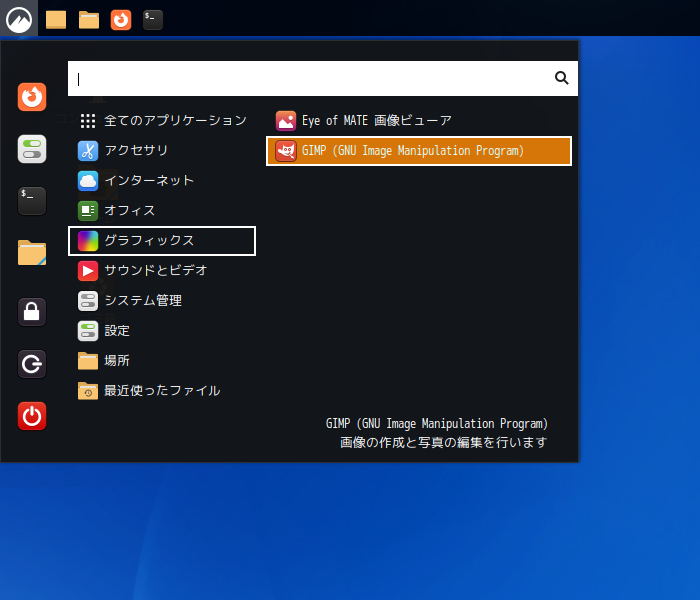Viewport: 700px width, 600px height.
Task: Click the rainbow グラフィックス category icon
Action: click(88, 241)
